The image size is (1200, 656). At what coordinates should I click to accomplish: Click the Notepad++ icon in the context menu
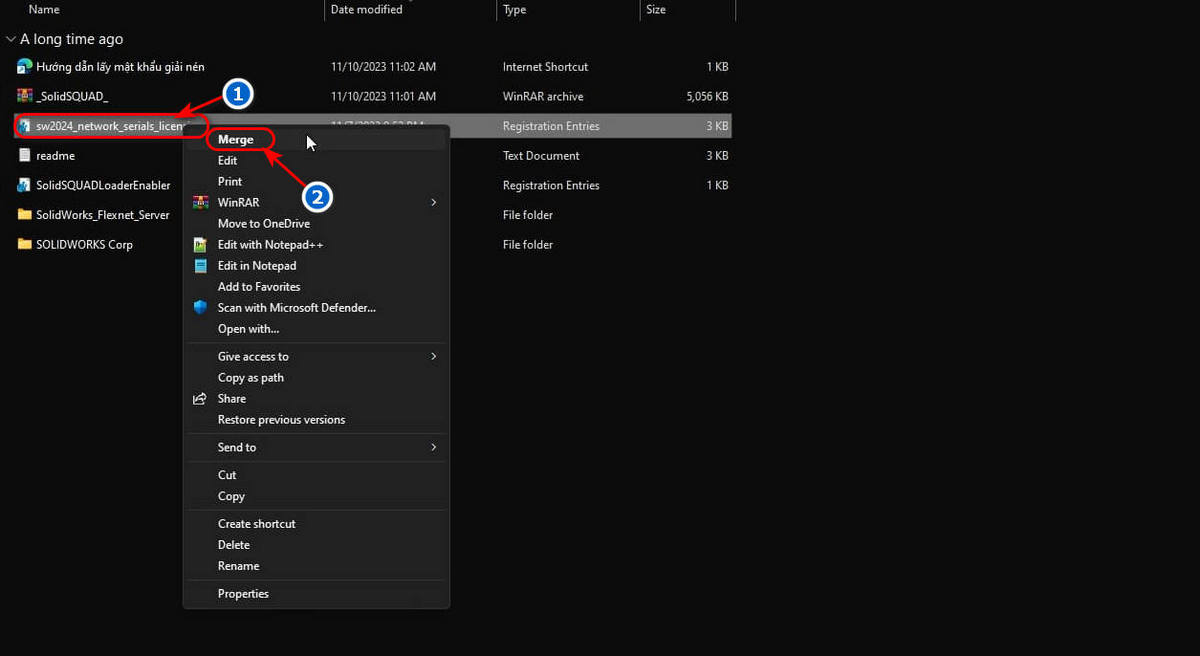[200, 245]
